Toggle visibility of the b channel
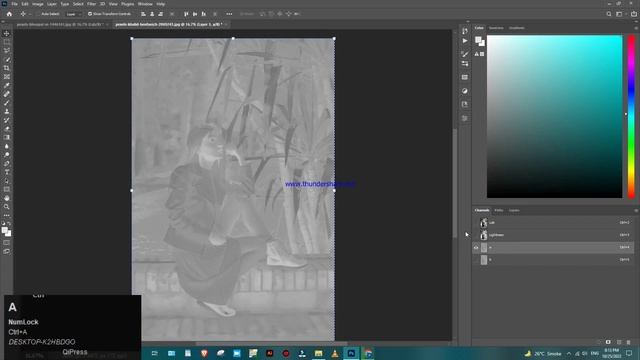 476,260
